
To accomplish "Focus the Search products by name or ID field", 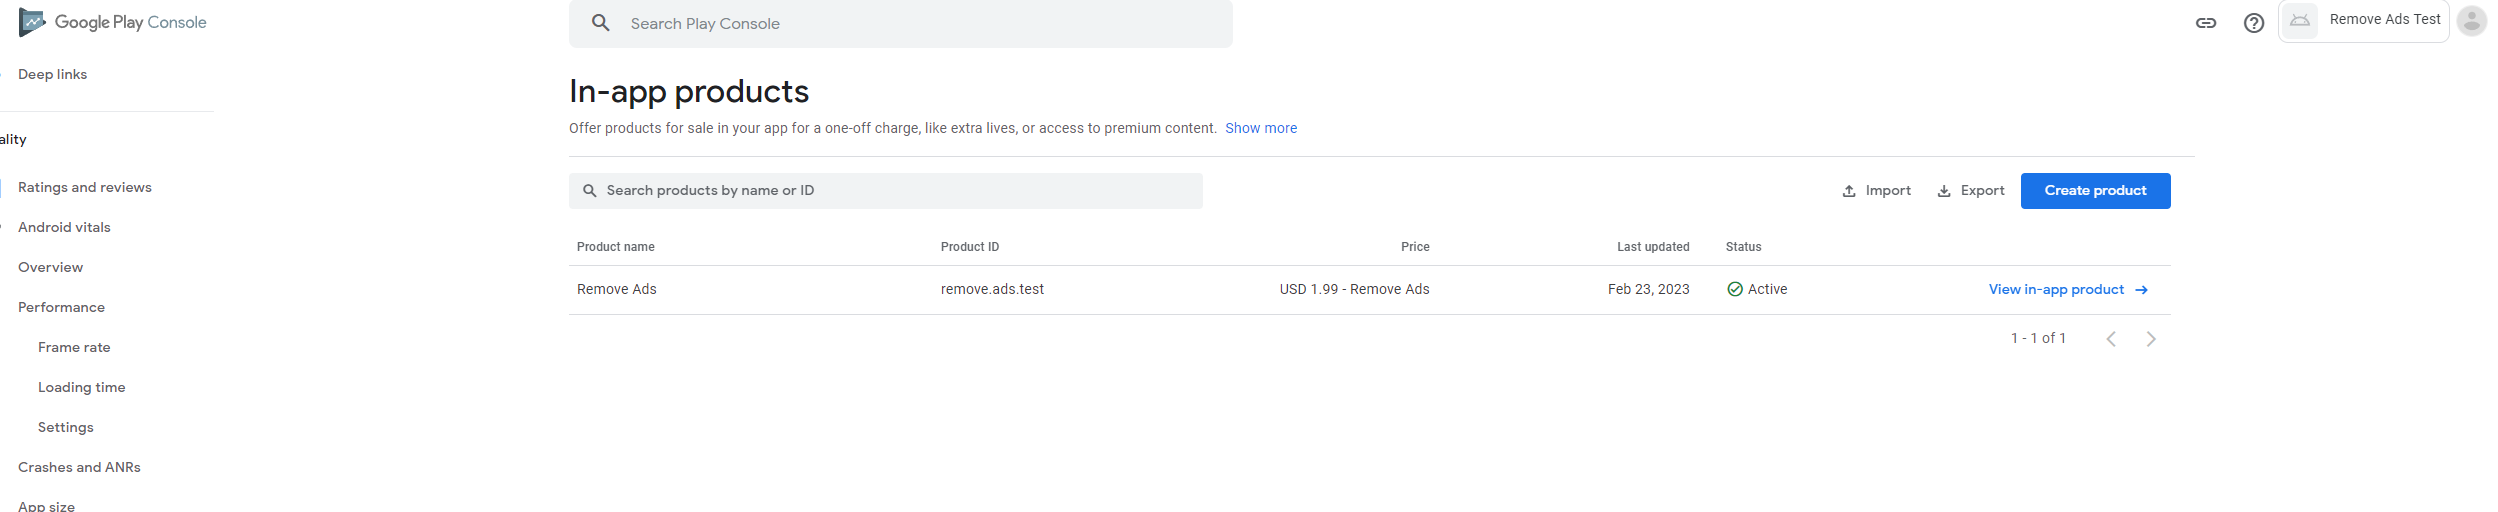I will point(885,191).
